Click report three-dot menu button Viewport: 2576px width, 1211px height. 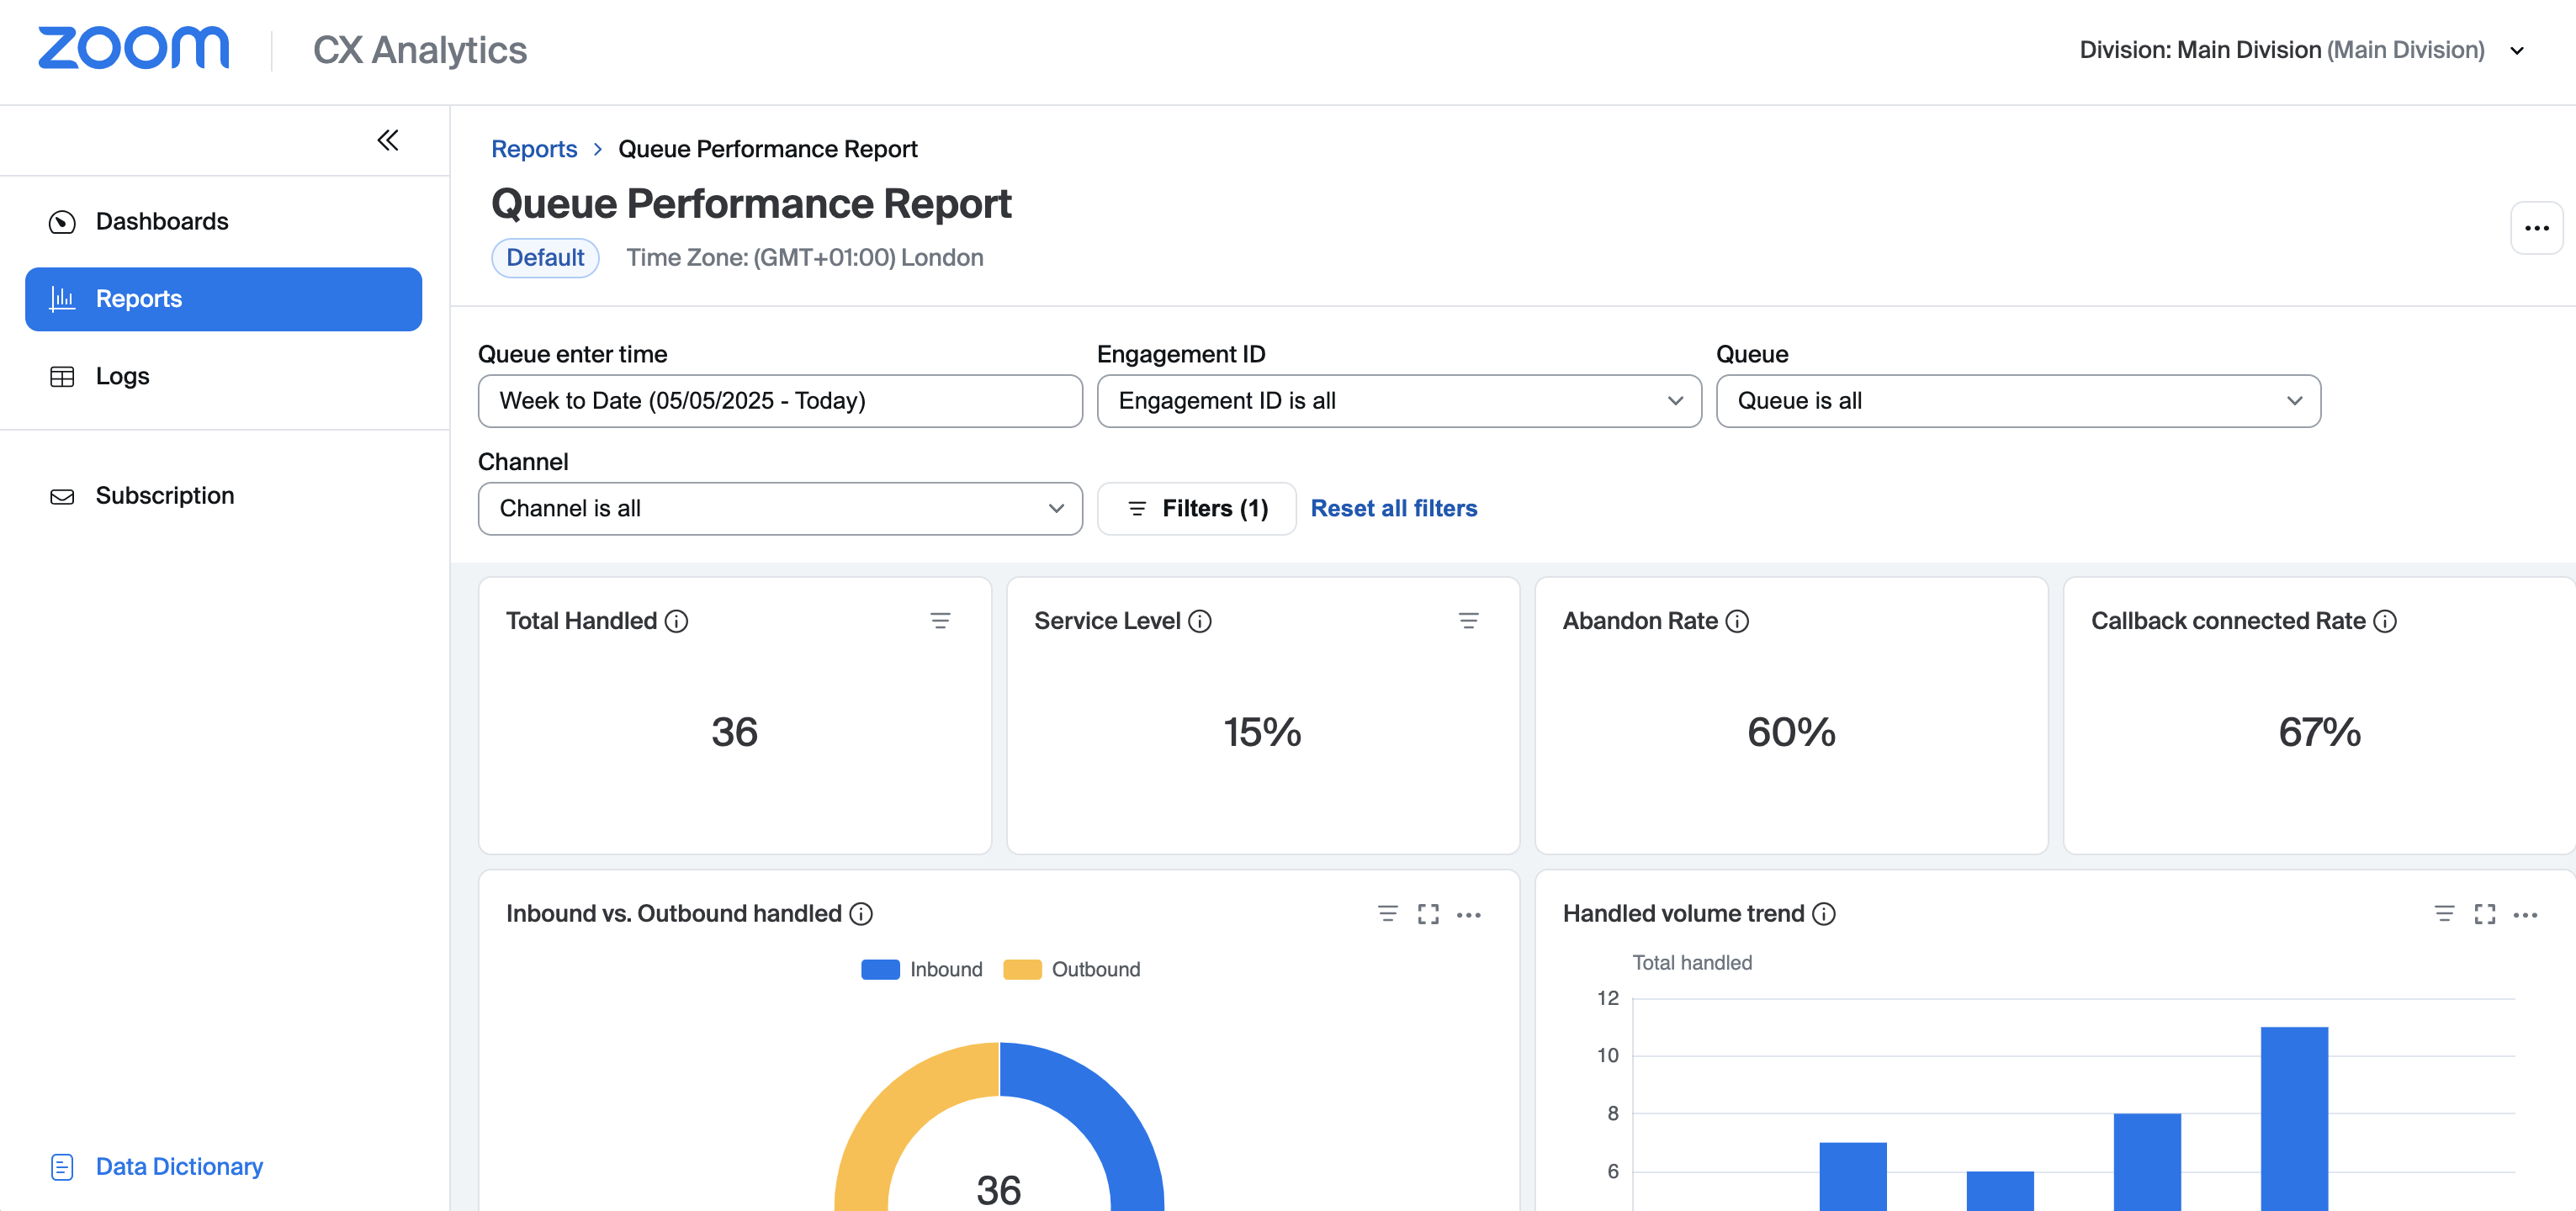click(2536, 228)
